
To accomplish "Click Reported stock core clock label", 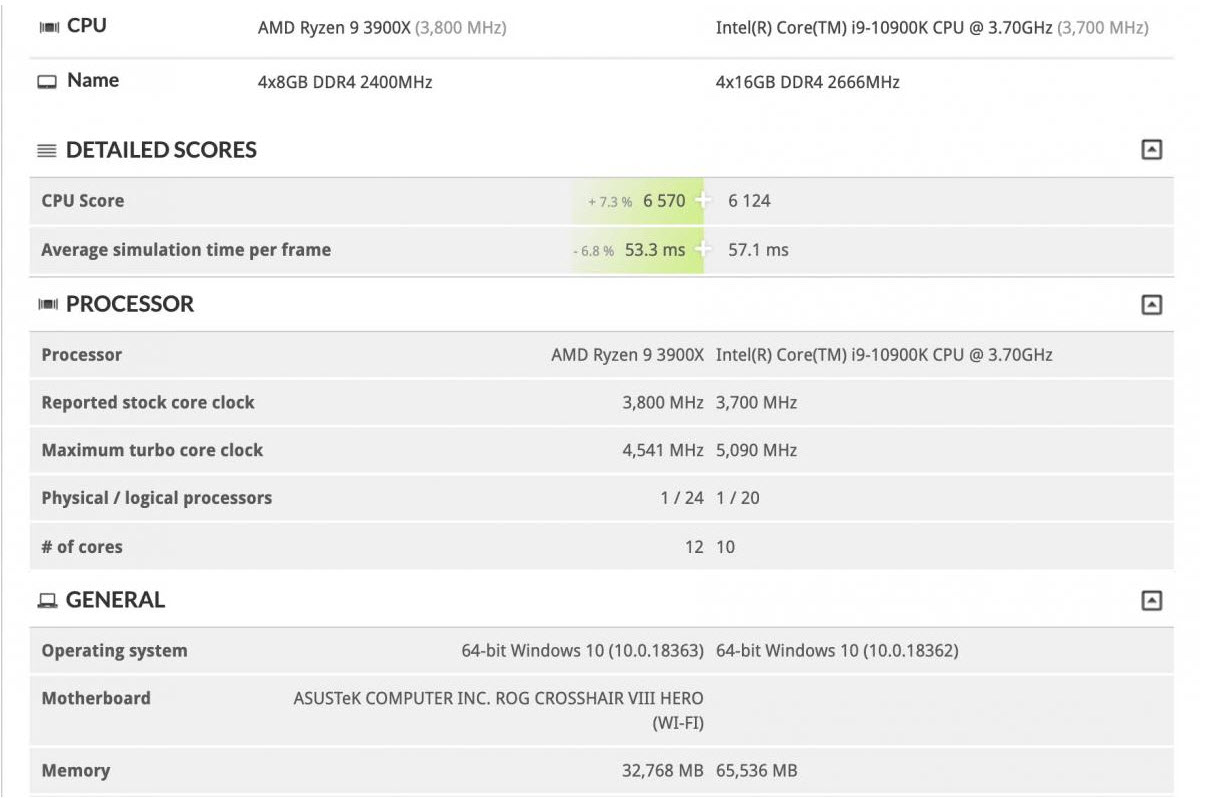I will pyautogui.click(x=148, y=403).
